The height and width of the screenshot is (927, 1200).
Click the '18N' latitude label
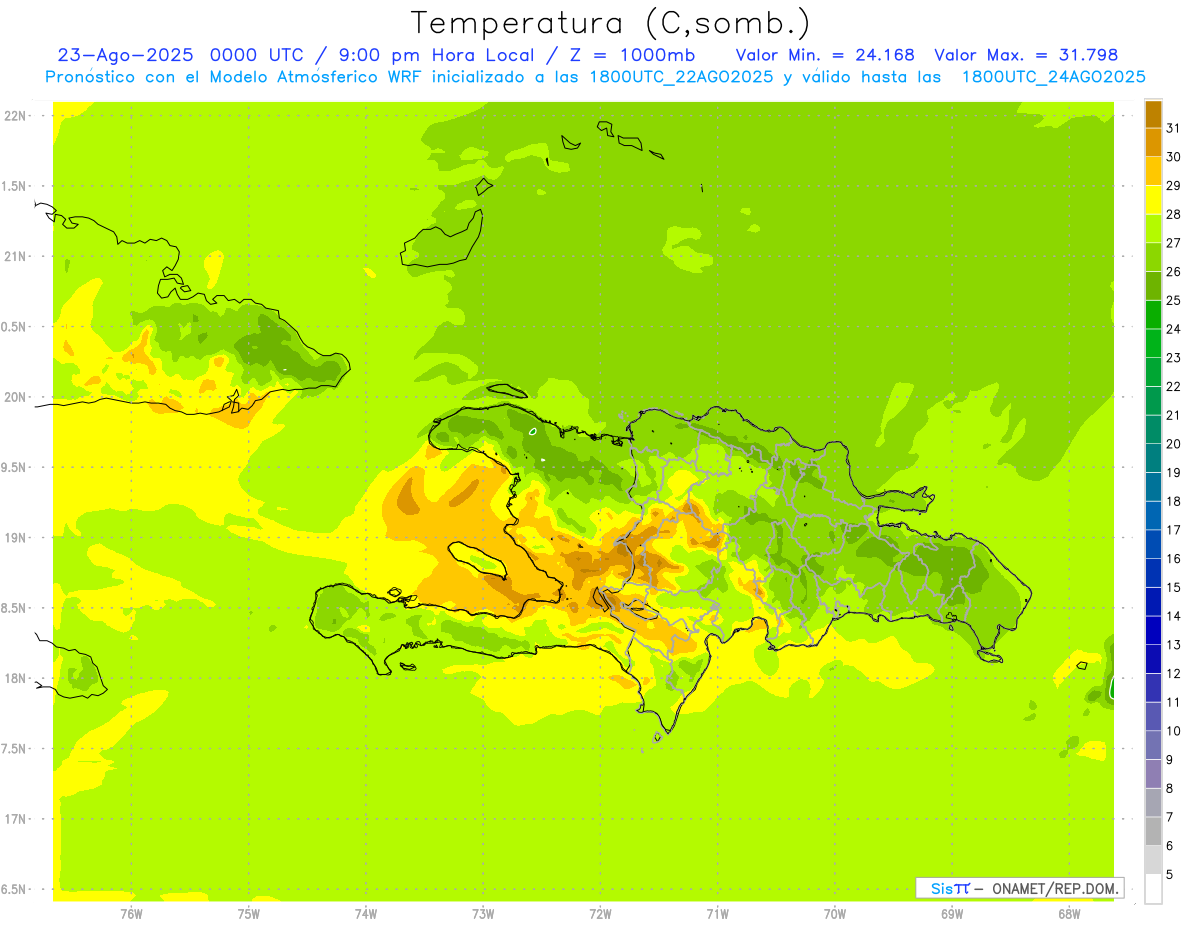coord(16,678)
